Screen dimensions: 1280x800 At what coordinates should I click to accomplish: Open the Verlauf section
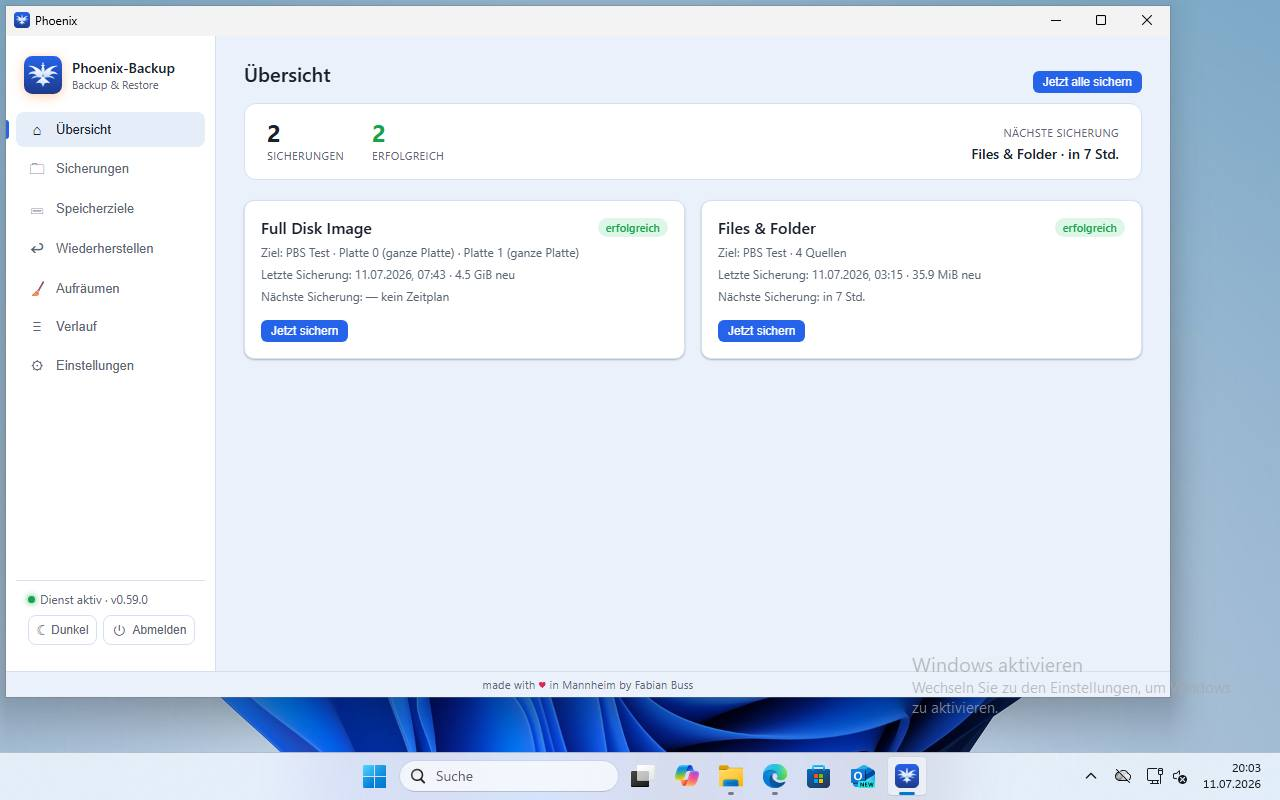coord(110,327)
